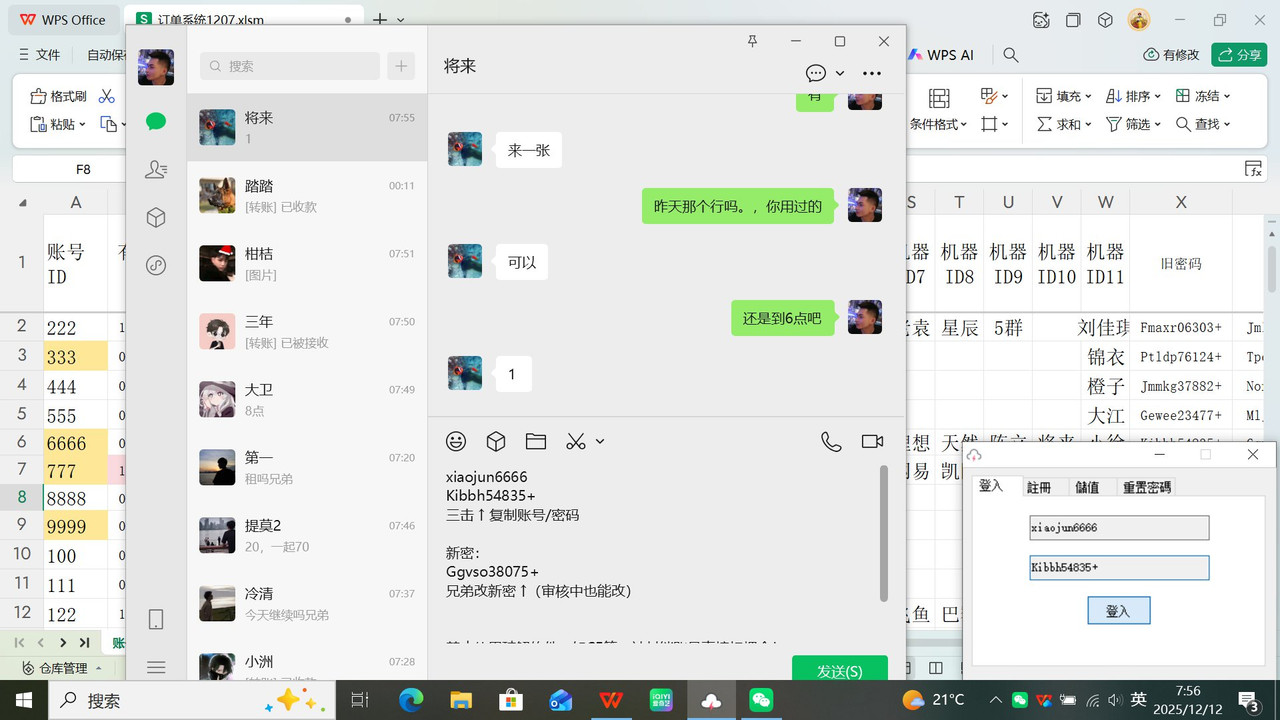Open File Explorer from taskbar
Viewport: 1280px width, 720px height.
460,700
